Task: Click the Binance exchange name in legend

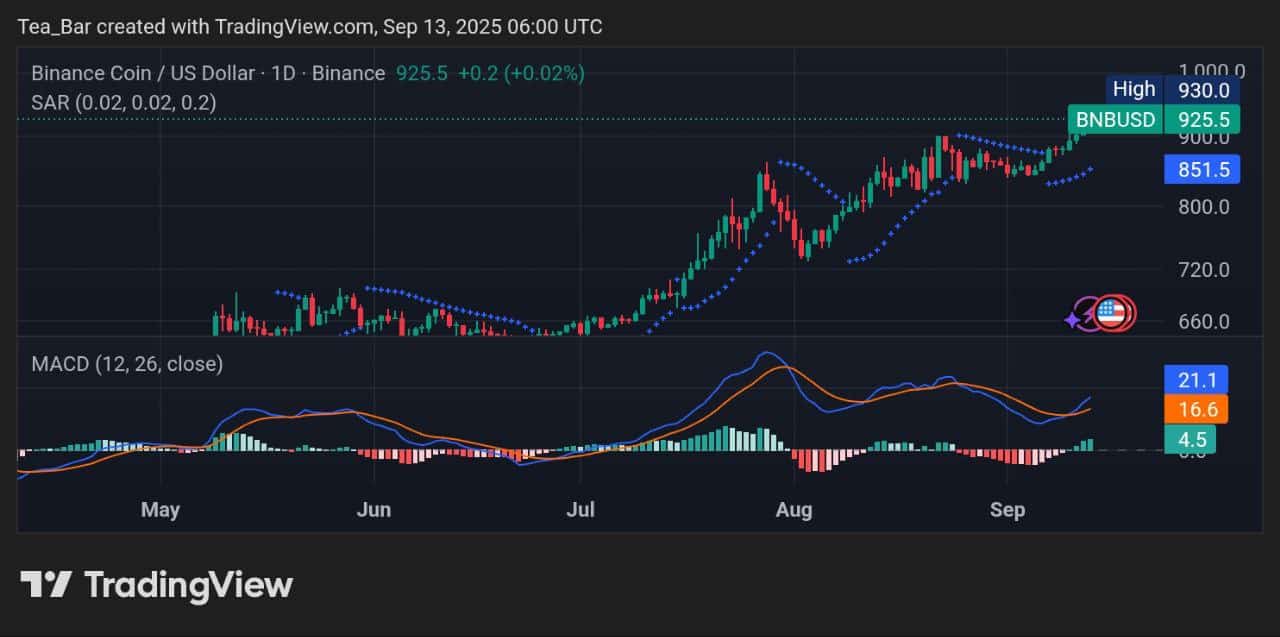Action: (x=344, y=73)
